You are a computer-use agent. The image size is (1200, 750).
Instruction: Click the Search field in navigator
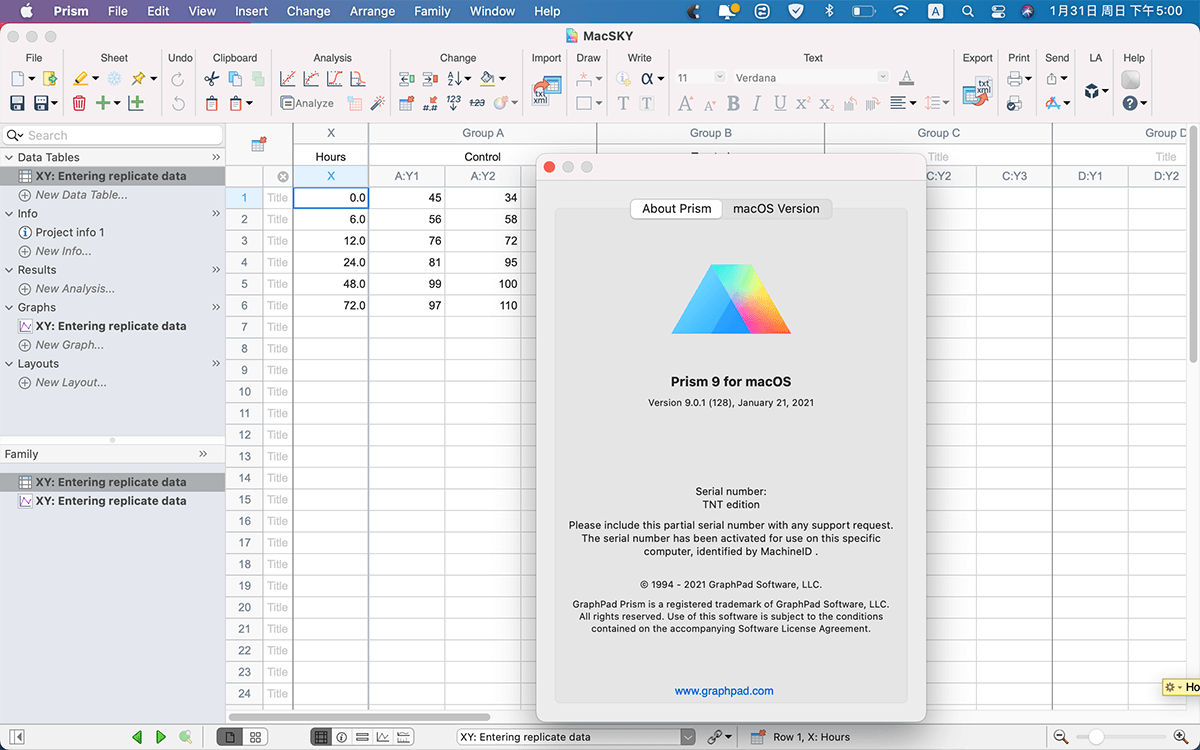click(x=113, y=135)
